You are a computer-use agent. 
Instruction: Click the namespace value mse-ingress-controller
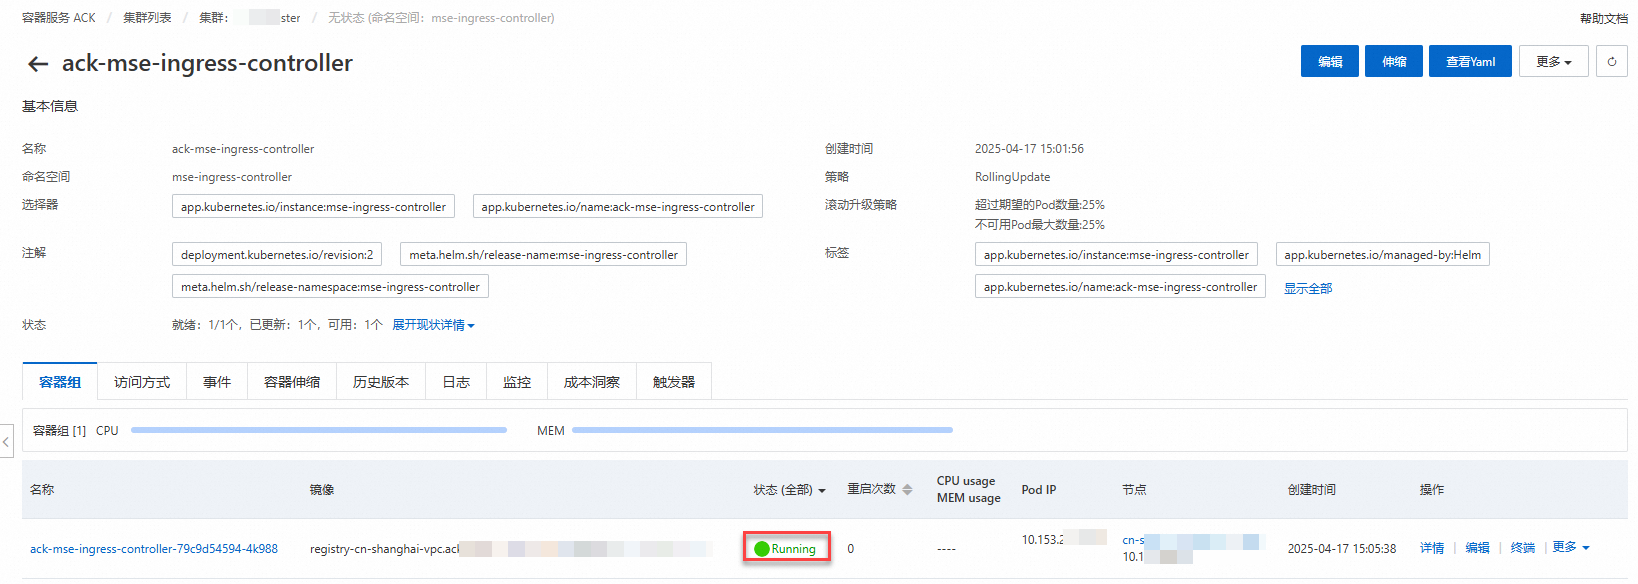(232, 177)
